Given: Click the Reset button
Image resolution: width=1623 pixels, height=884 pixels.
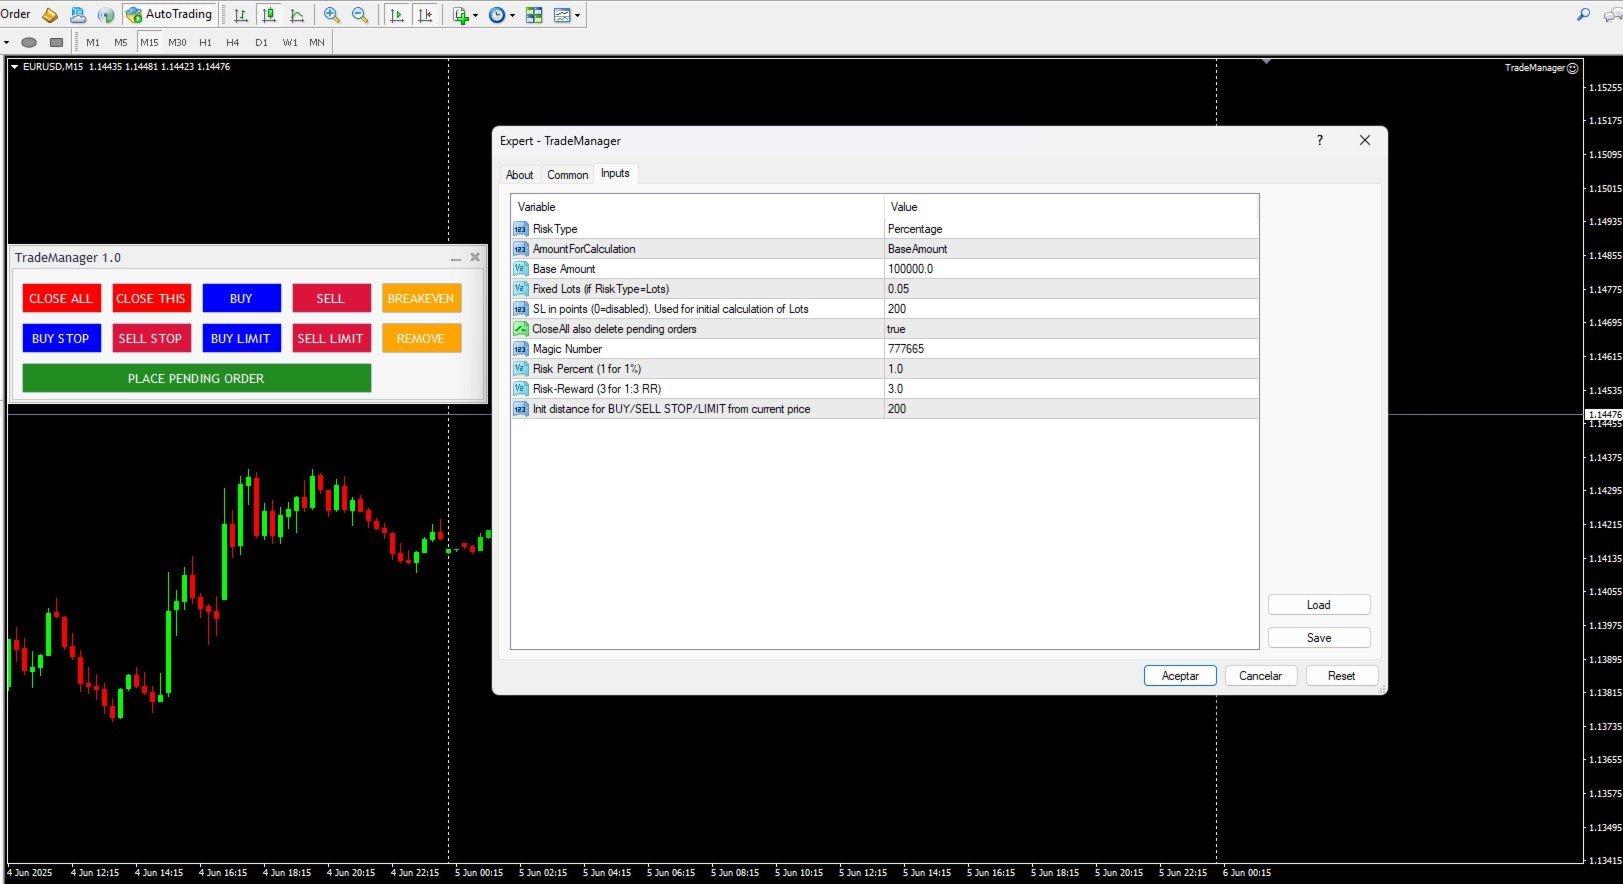Looking at the screenshot, I should 1341,676.
